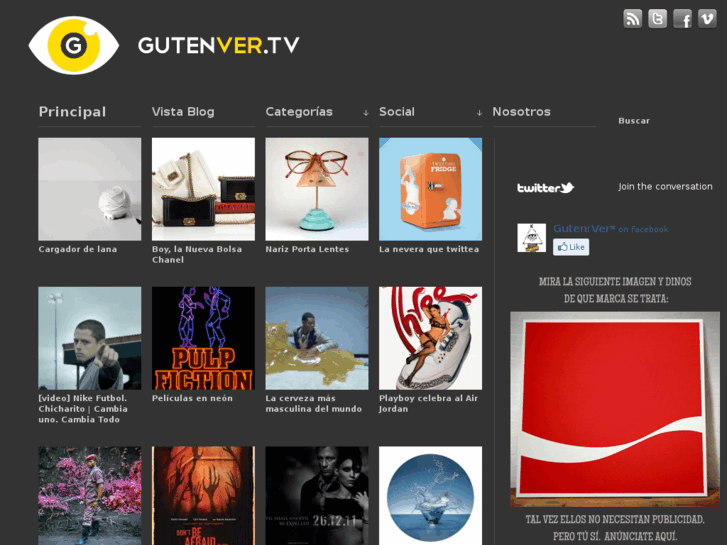Open the Chicharito Nike video thumbnail
The image size is (727, 545).
89,338
